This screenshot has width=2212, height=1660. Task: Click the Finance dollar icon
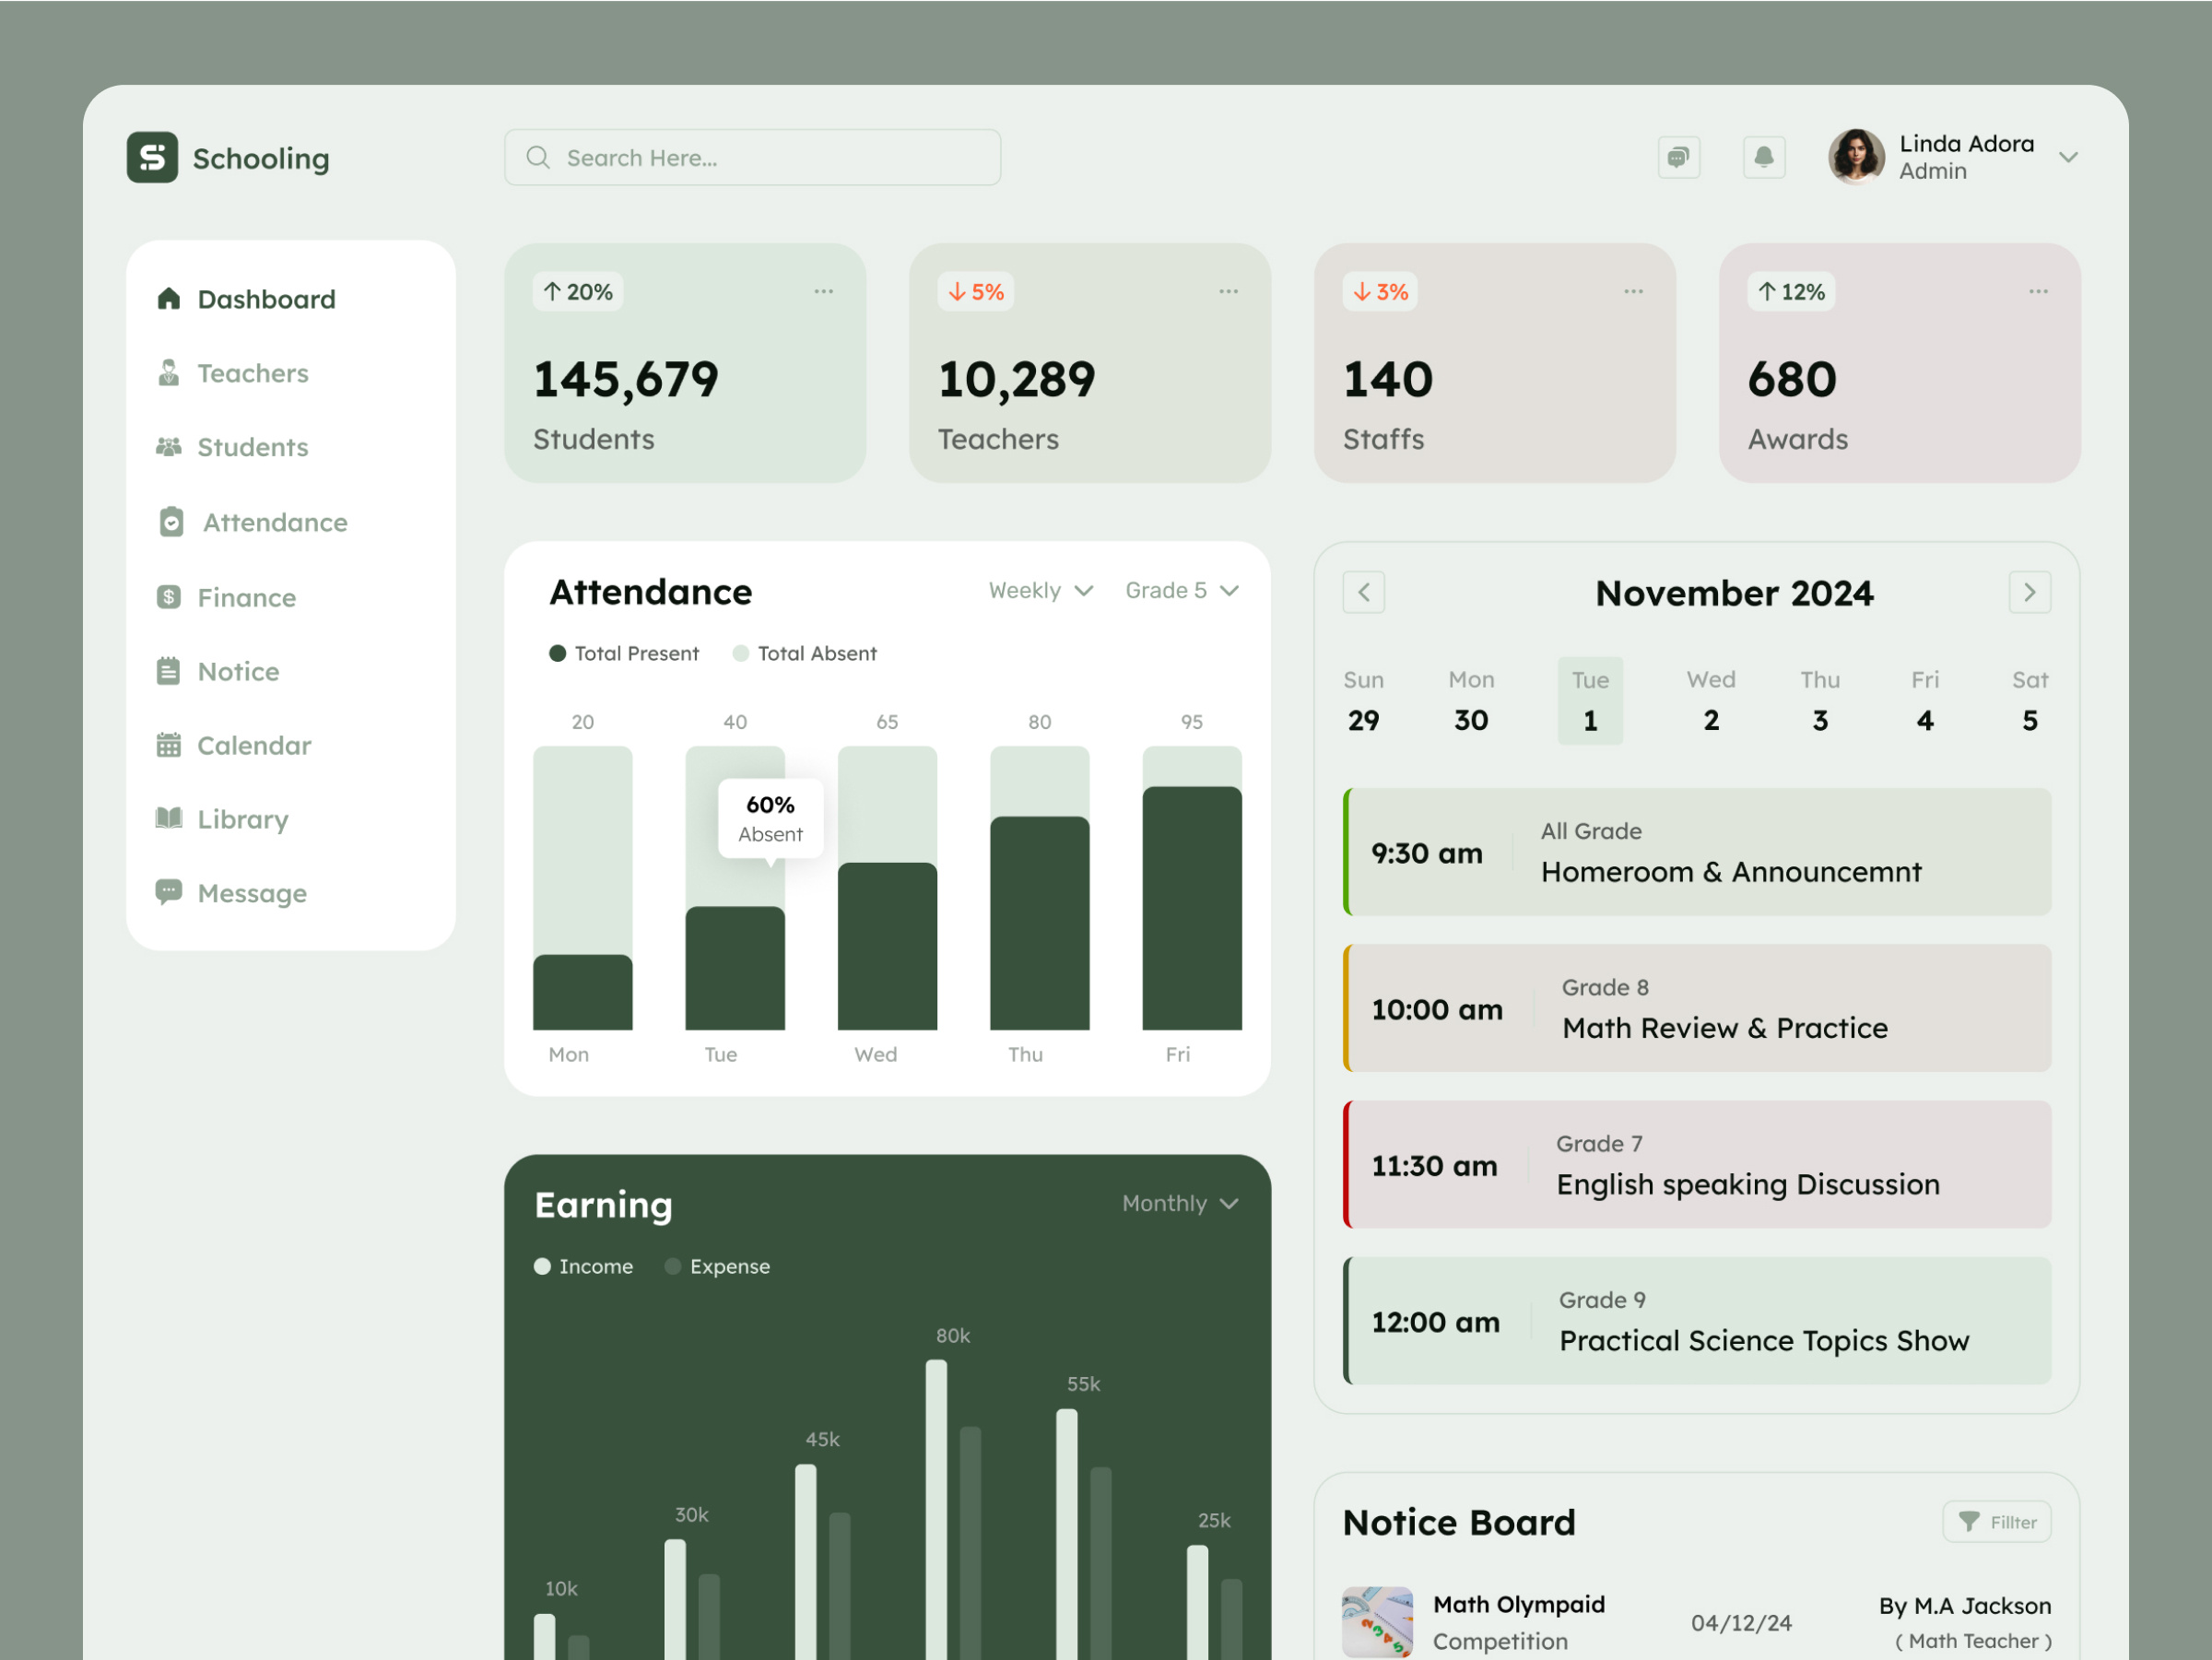(x=169, y=597)
